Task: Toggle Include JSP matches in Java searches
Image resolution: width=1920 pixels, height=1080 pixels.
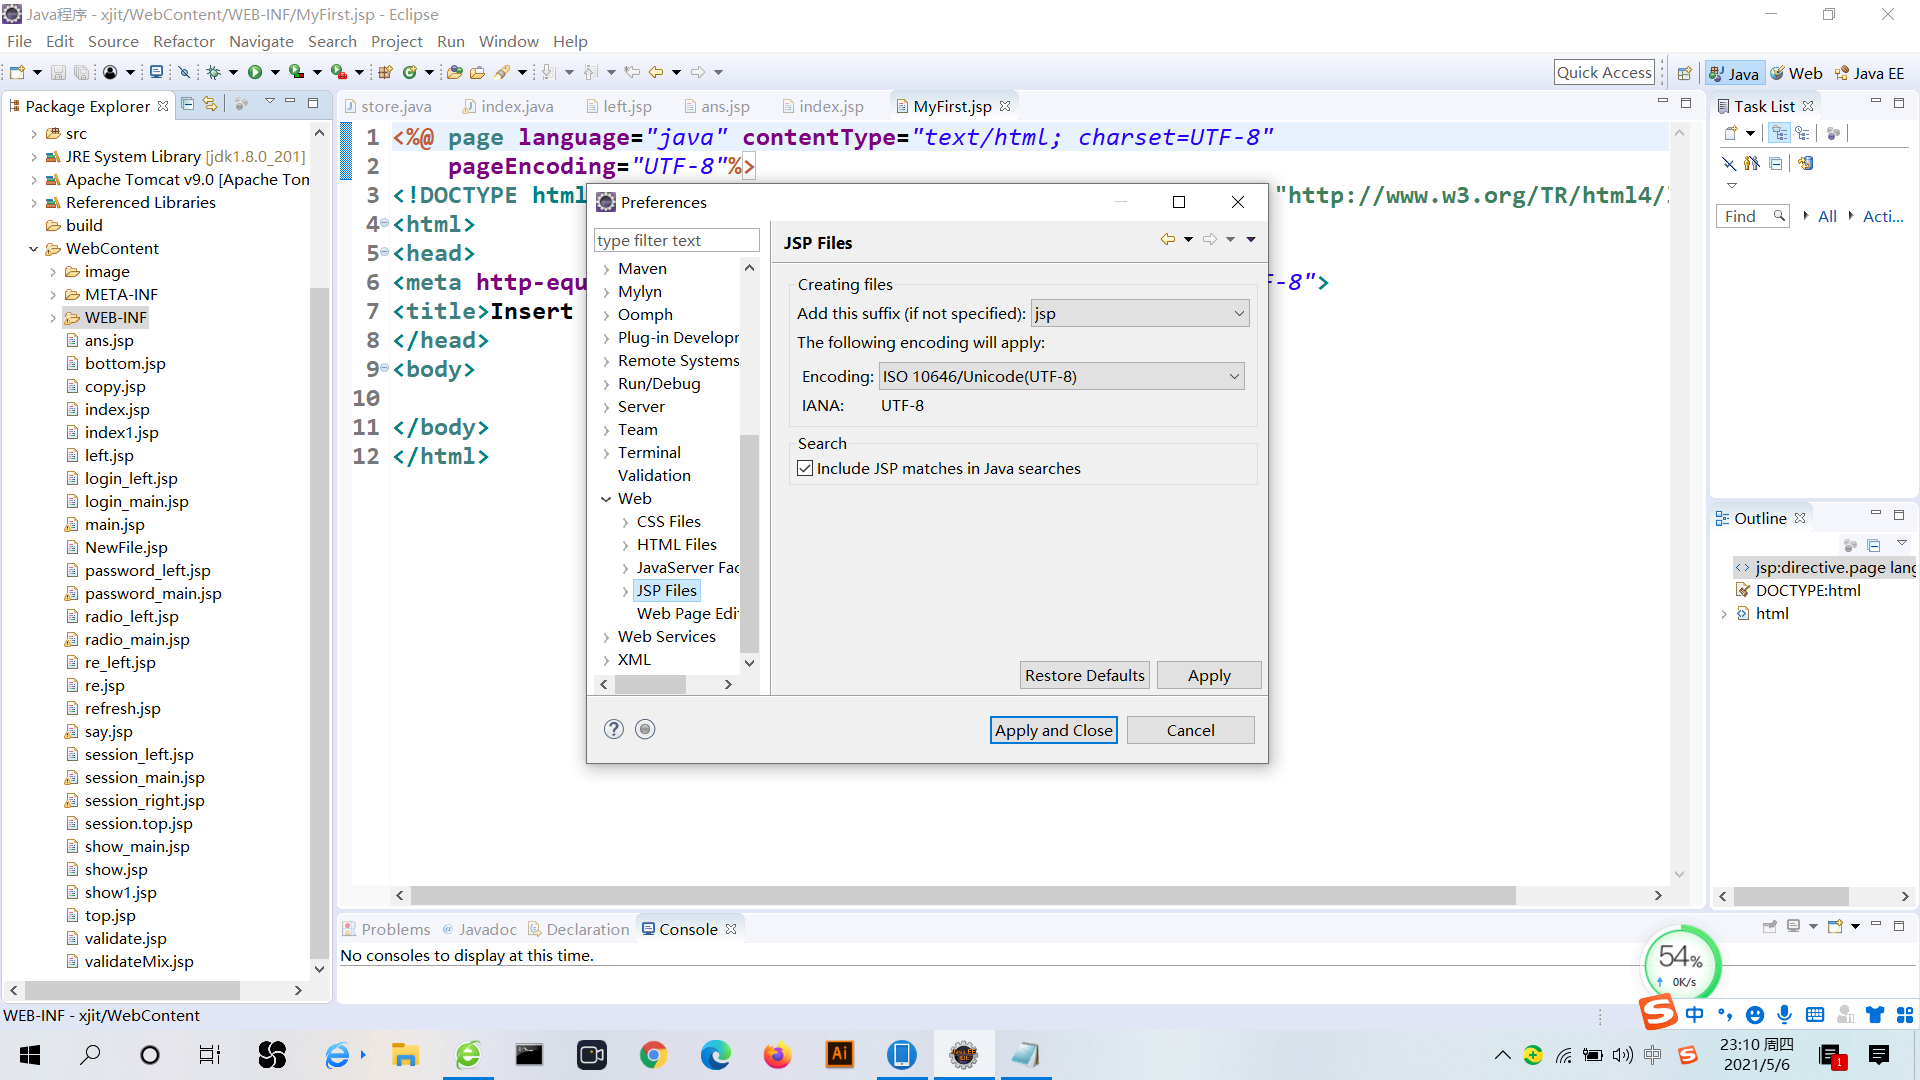Action: pyautogui.click(x=805, y=468)
